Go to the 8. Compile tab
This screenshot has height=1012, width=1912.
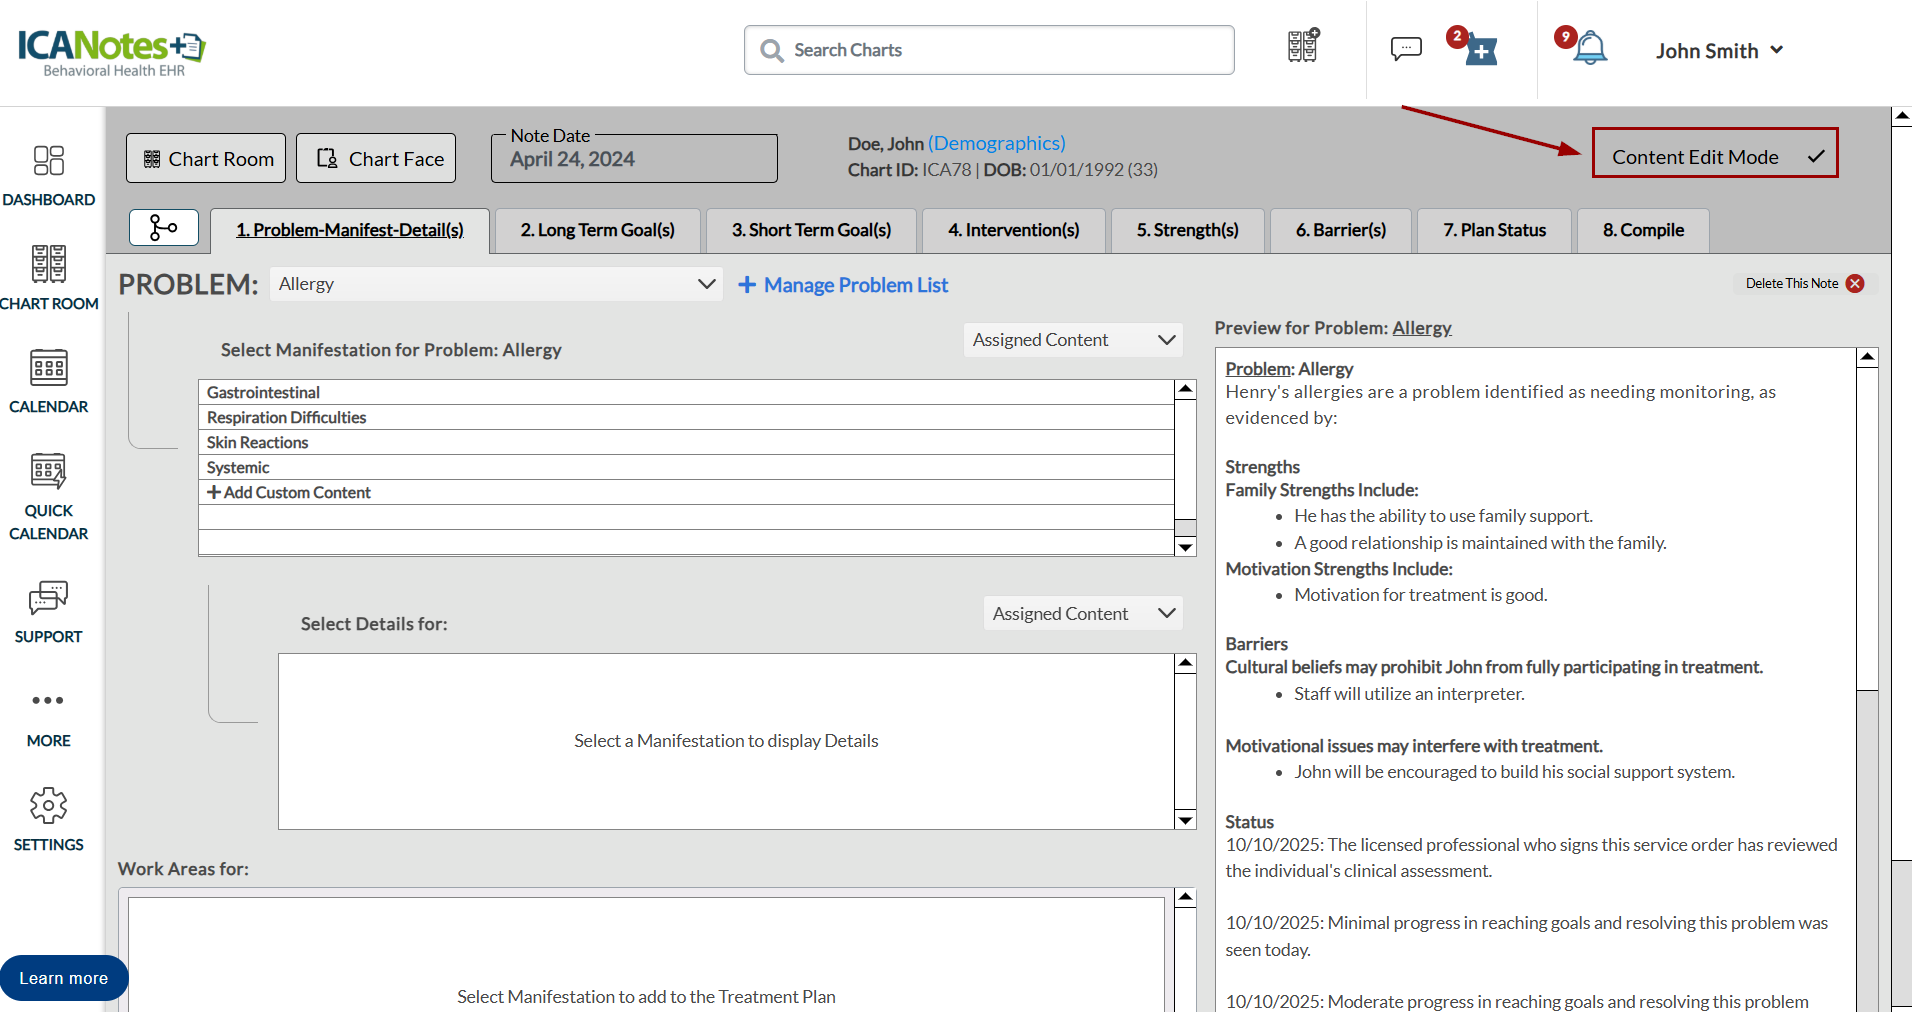pos(1642,230)
